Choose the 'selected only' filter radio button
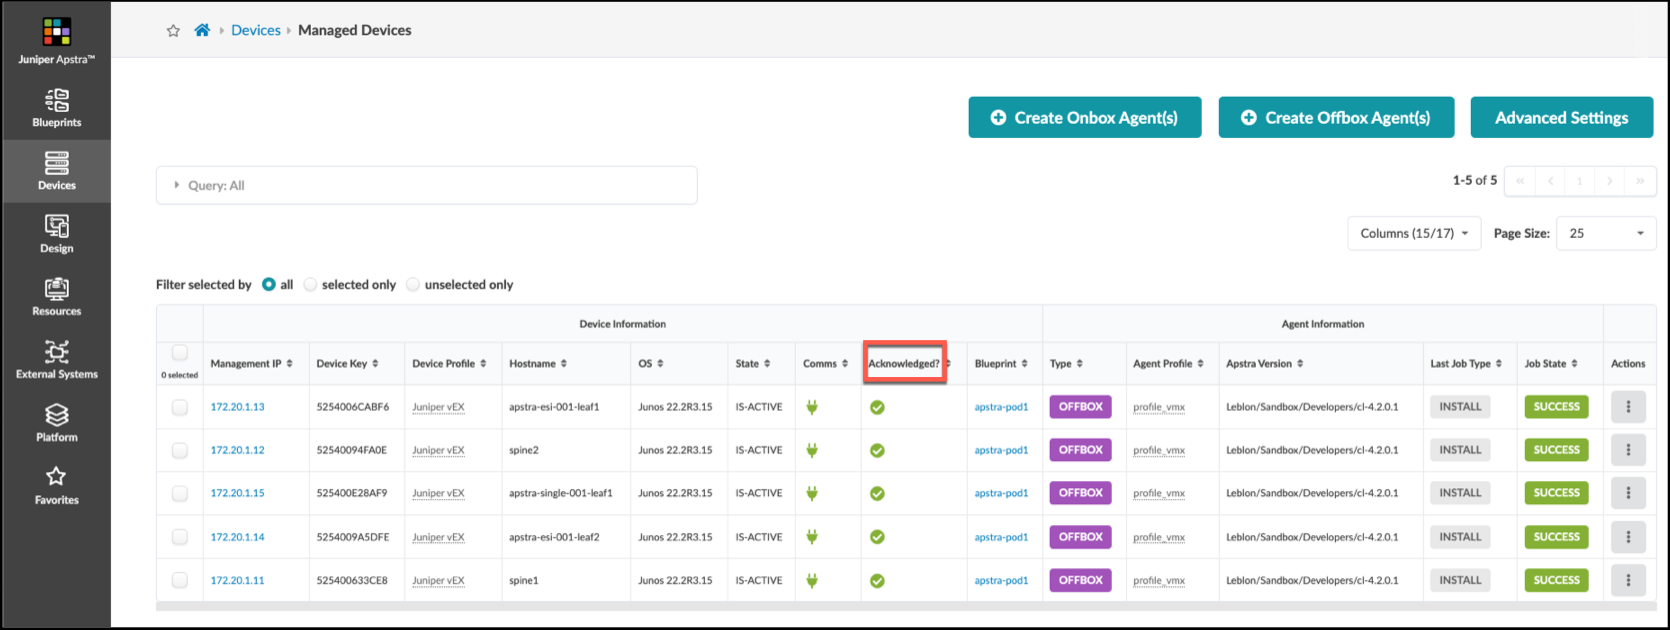 pos(311,285)
